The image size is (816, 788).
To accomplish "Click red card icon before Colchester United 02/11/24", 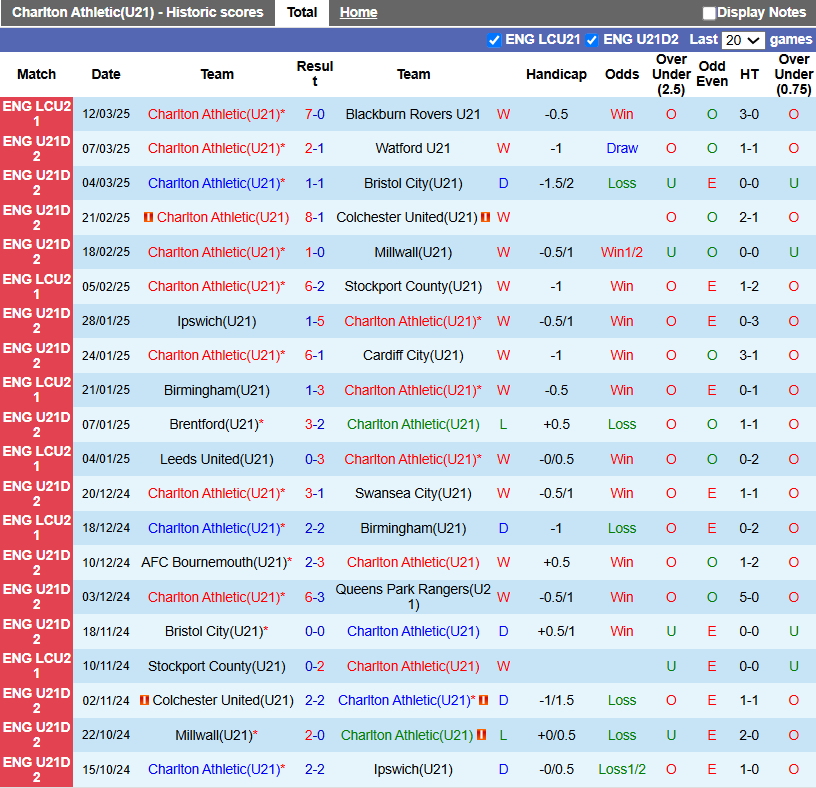I will point(145,700).
